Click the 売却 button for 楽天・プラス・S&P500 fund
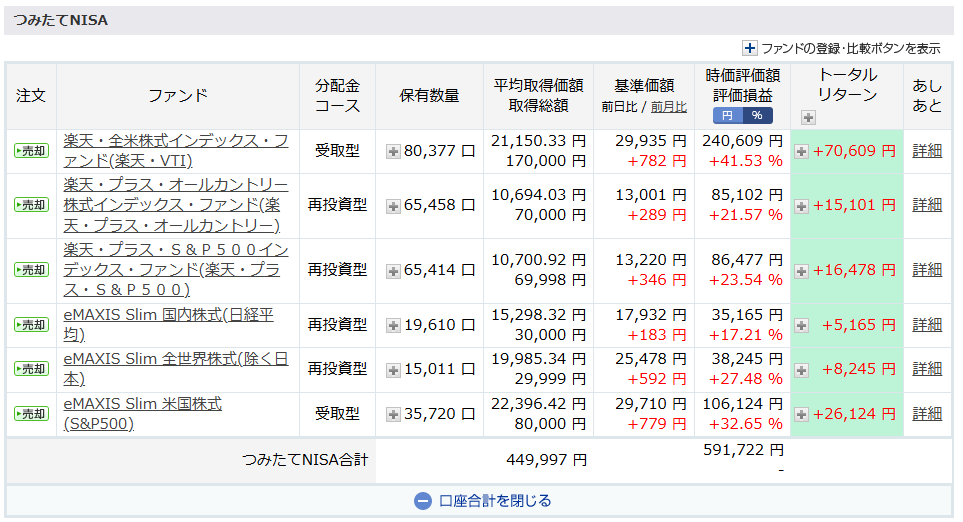The height and width of the screenshot is (522, 963). pos(31,270)
